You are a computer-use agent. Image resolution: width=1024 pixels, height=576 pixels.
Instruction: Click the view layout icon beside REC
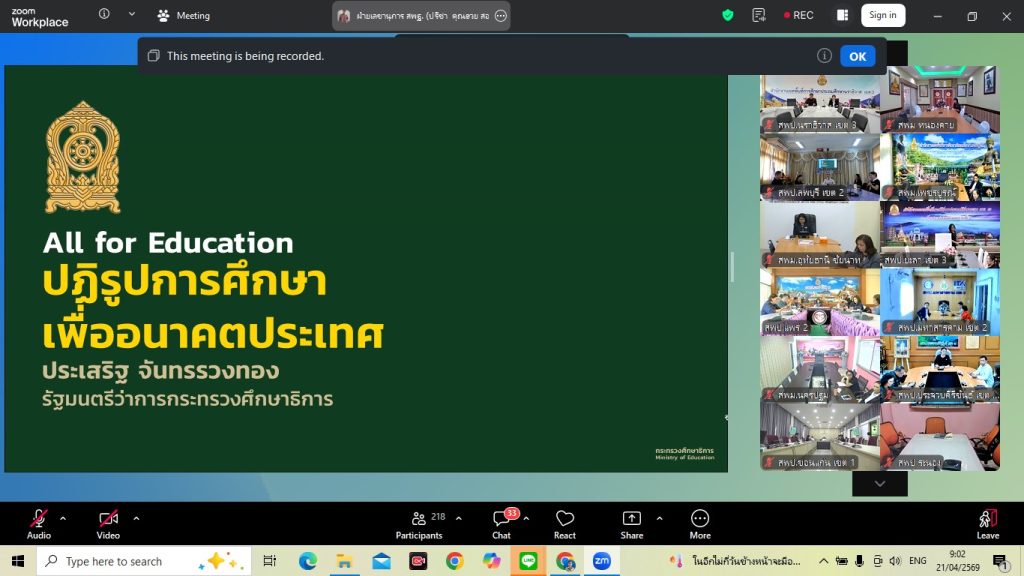click(x=842, y=15)
